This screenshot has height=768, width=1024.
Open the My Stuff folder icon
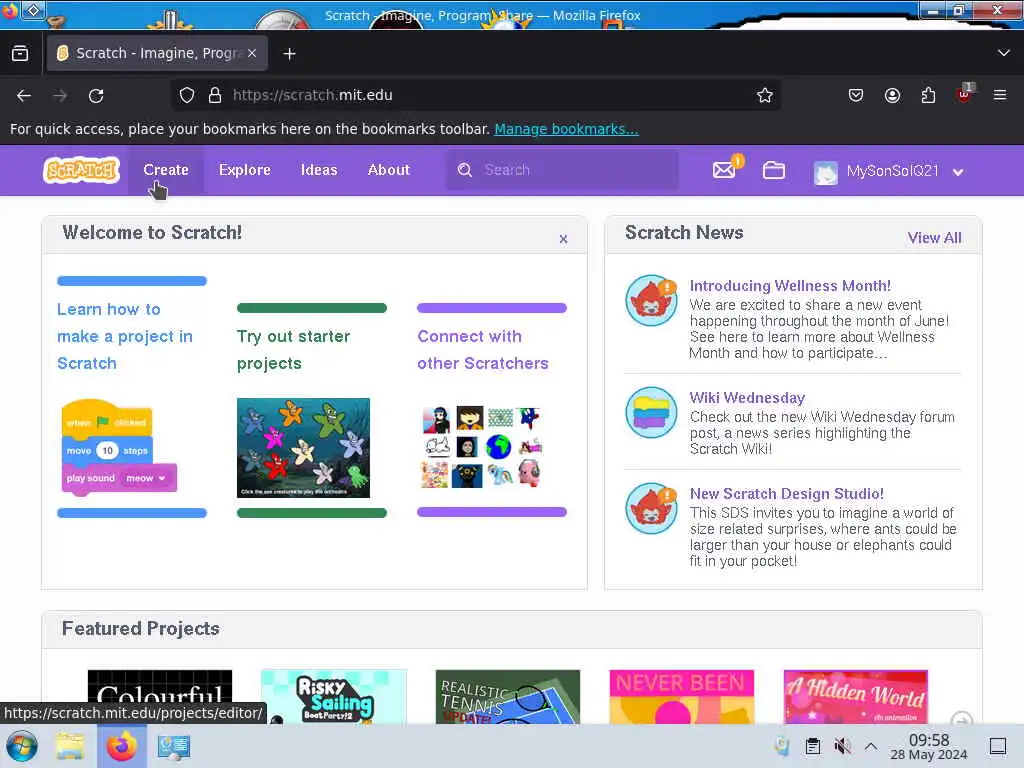[x=774, y=170]
